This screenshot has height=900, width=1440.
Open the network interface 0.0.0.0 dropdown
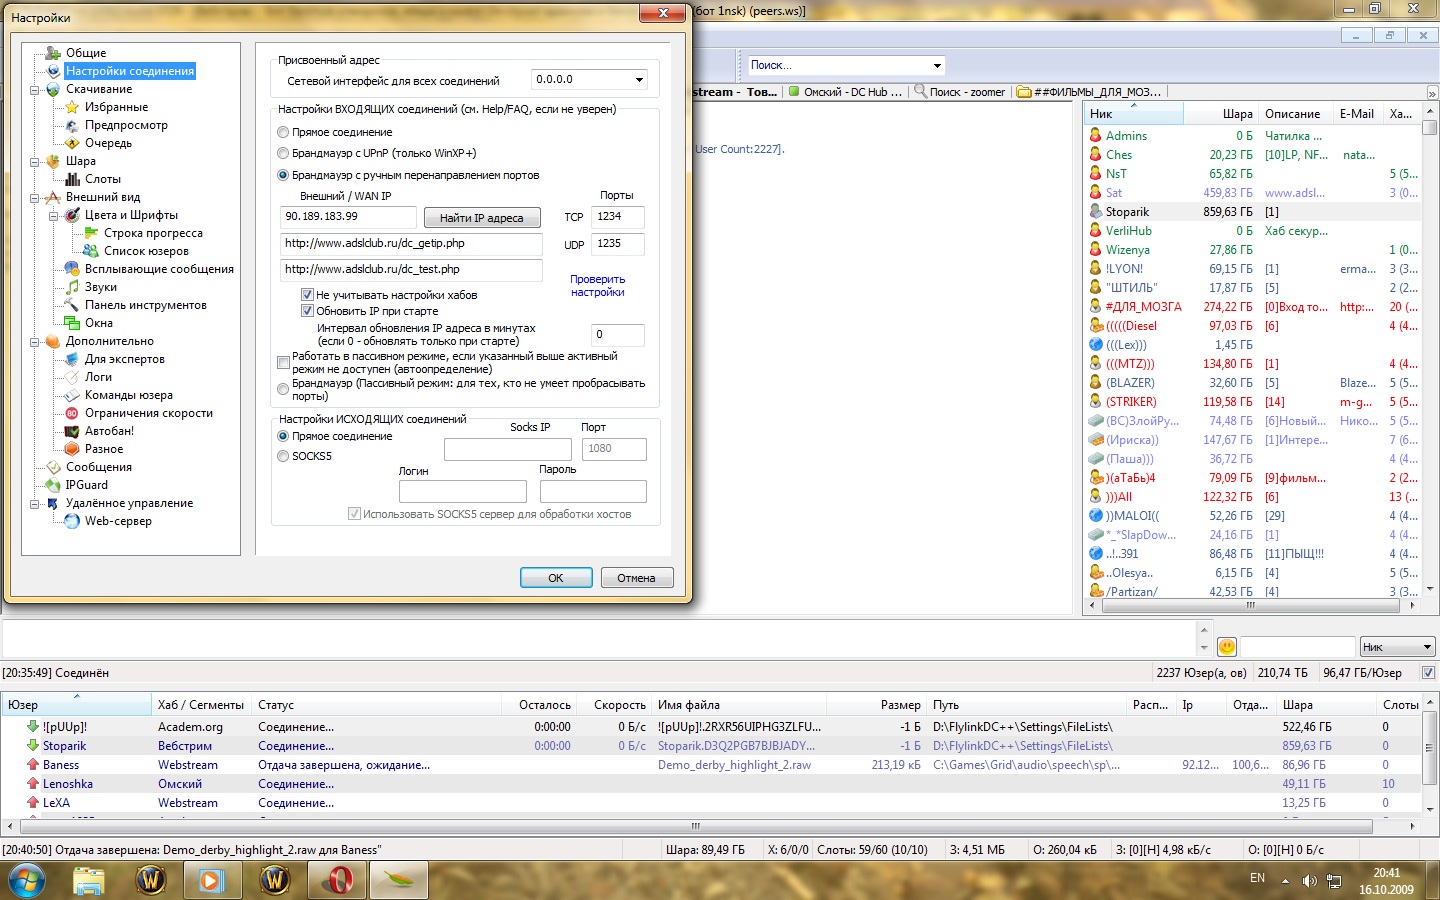pyautogui.click(x=639, y=80)
